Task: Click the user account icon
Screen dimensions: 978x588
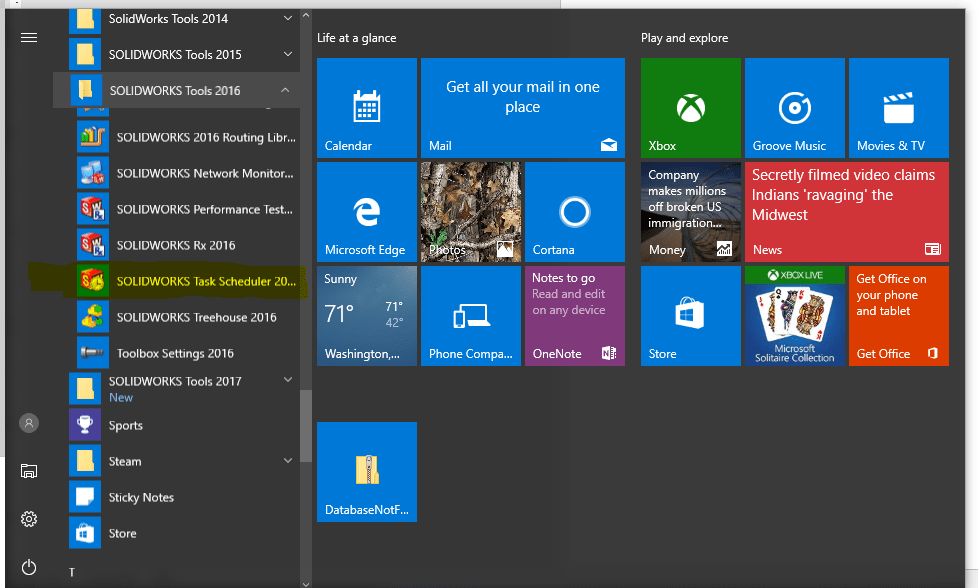Action: (x=29, y=423)
